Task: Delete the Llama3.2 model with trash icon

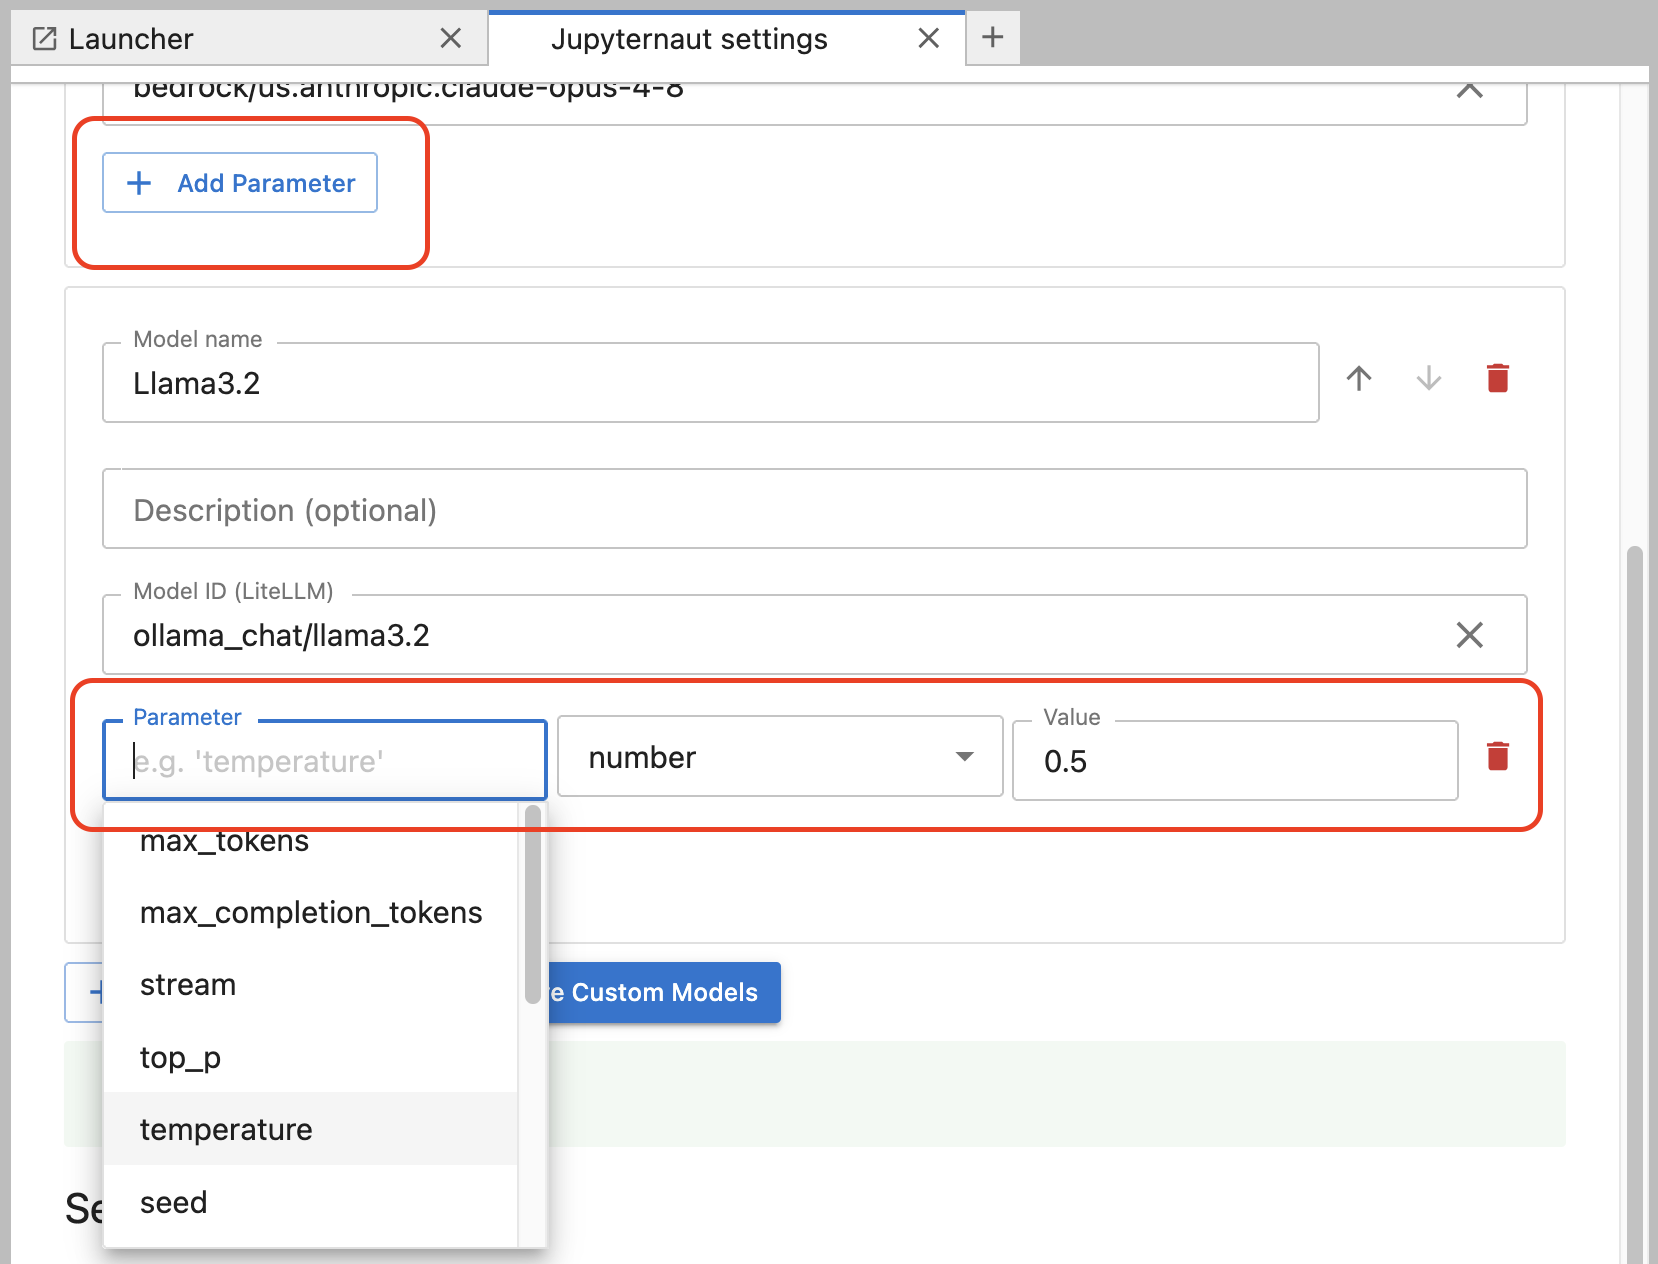Action: point(1497,378)
